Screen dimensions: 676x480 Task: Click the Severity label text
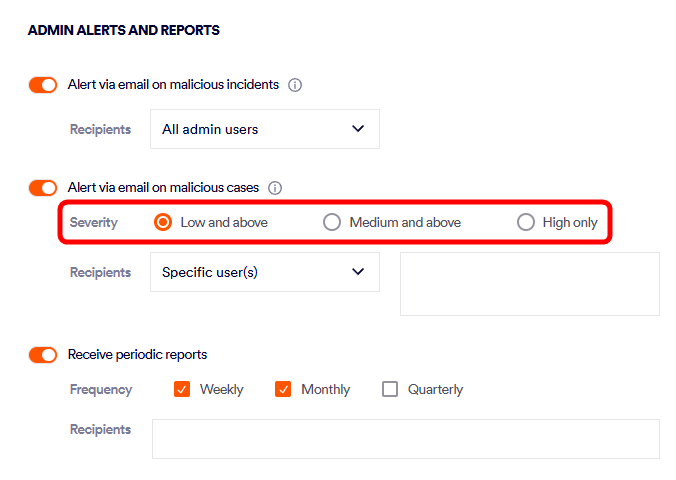(93, 222)
